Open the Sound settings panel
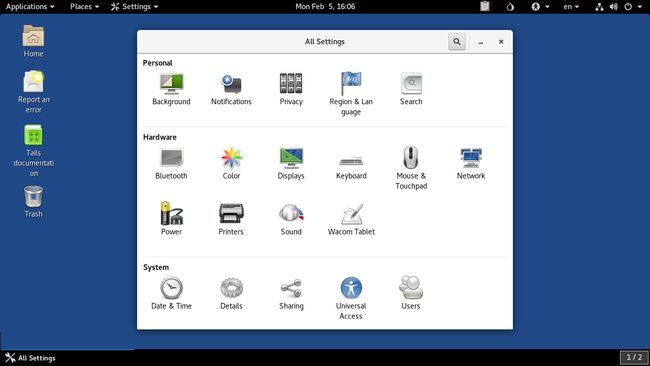Screen dimensions: 650x366 tap(291, 220)
